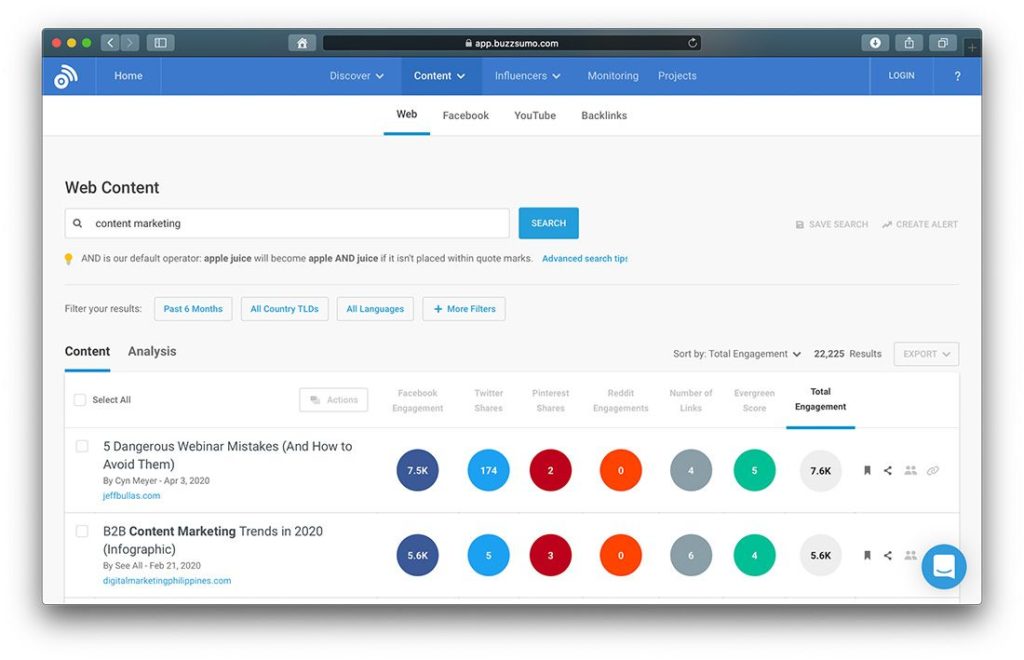Sort by Evergreen Score column header
The height and width of the screenshot is (660, 1024).
click(x=754, y=400)
